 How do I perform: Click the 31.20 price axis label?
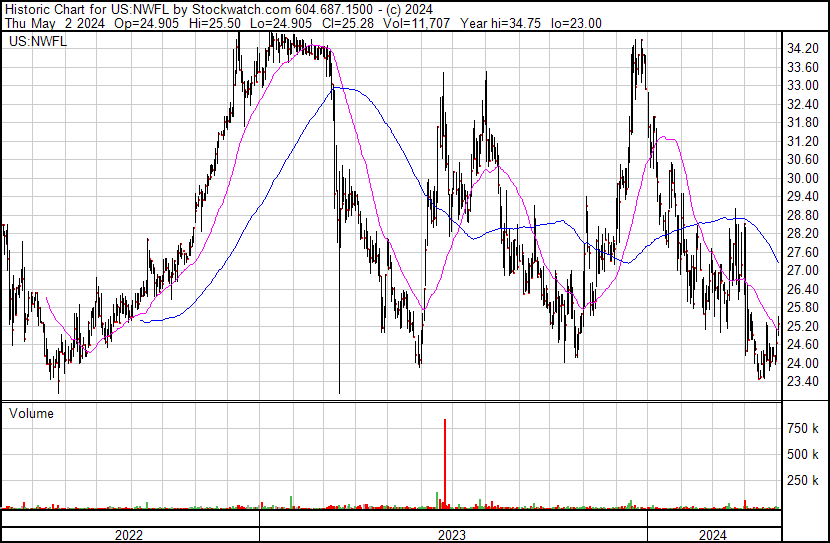802,141
